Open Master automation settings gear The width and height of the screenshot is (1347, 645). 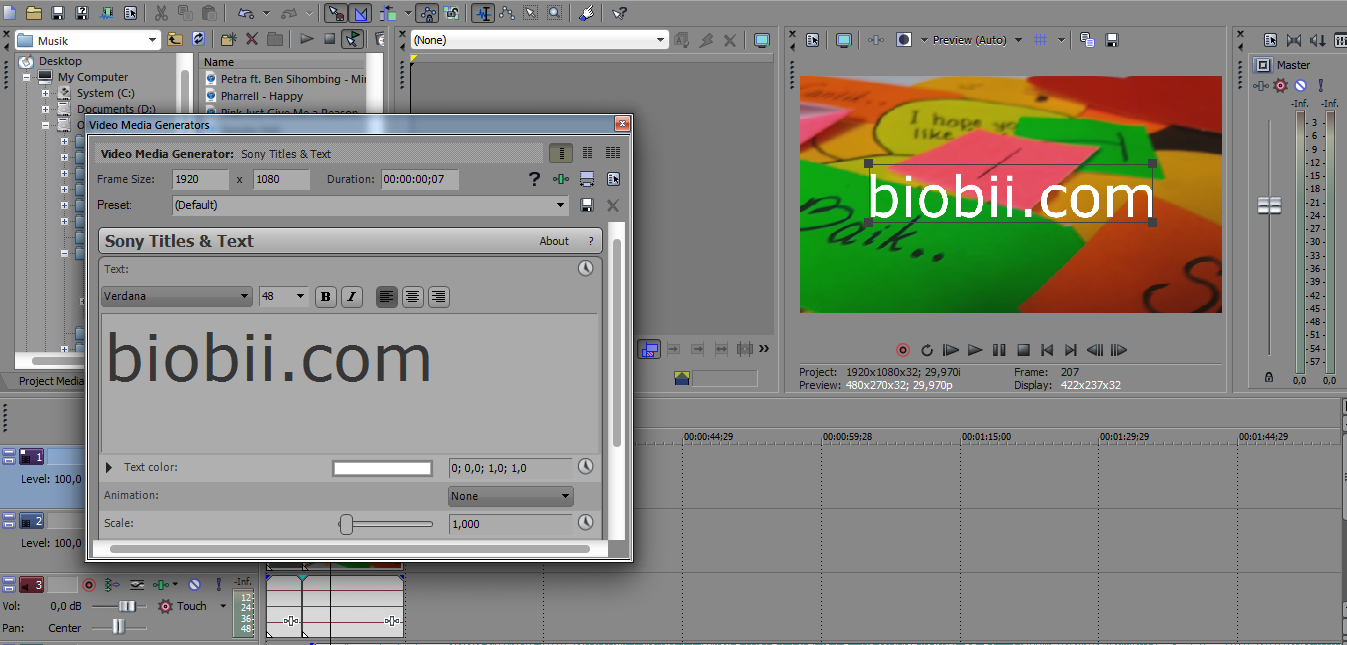click(1281, 86)
